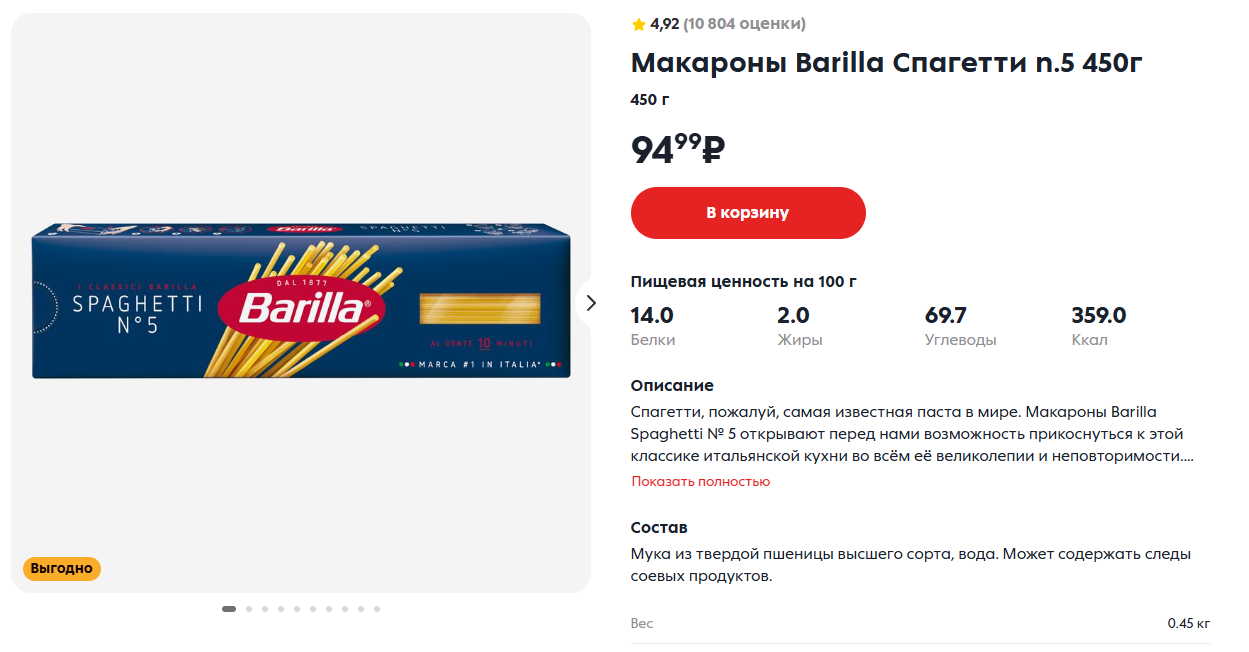The image size is (1249, 652).
Task: Click the red Barilla logo on the package
Action: pyautogui.click(x=302, y=306)
